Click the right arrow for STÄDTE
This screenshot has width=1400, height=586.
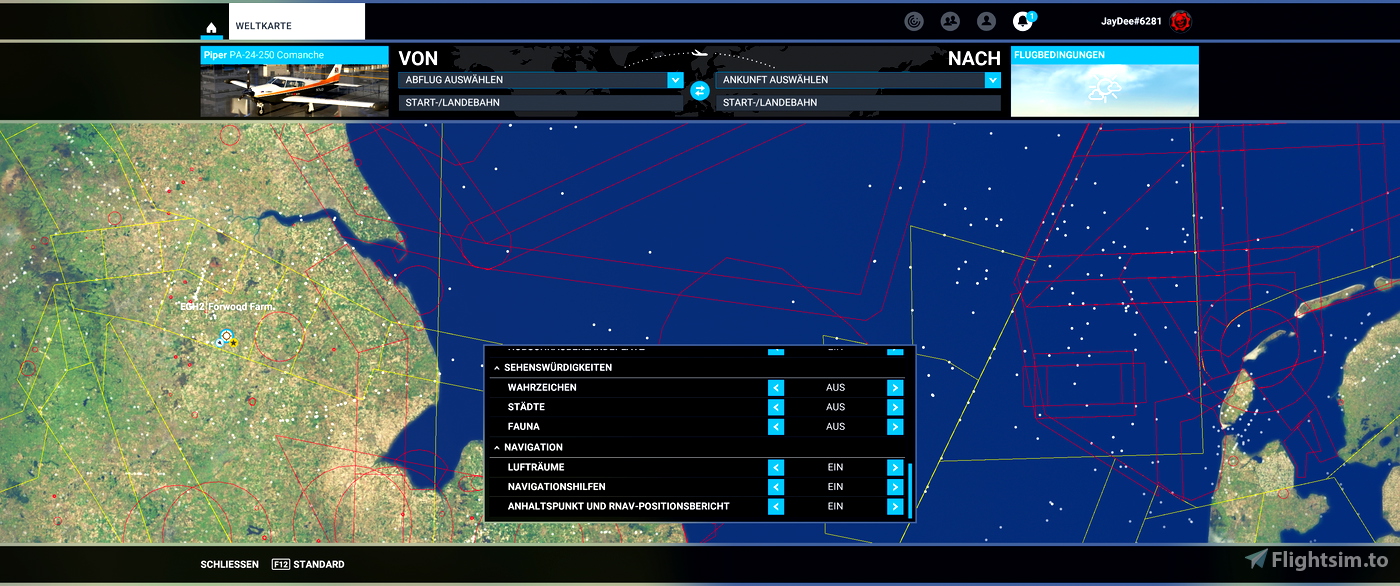coord(895,407)
